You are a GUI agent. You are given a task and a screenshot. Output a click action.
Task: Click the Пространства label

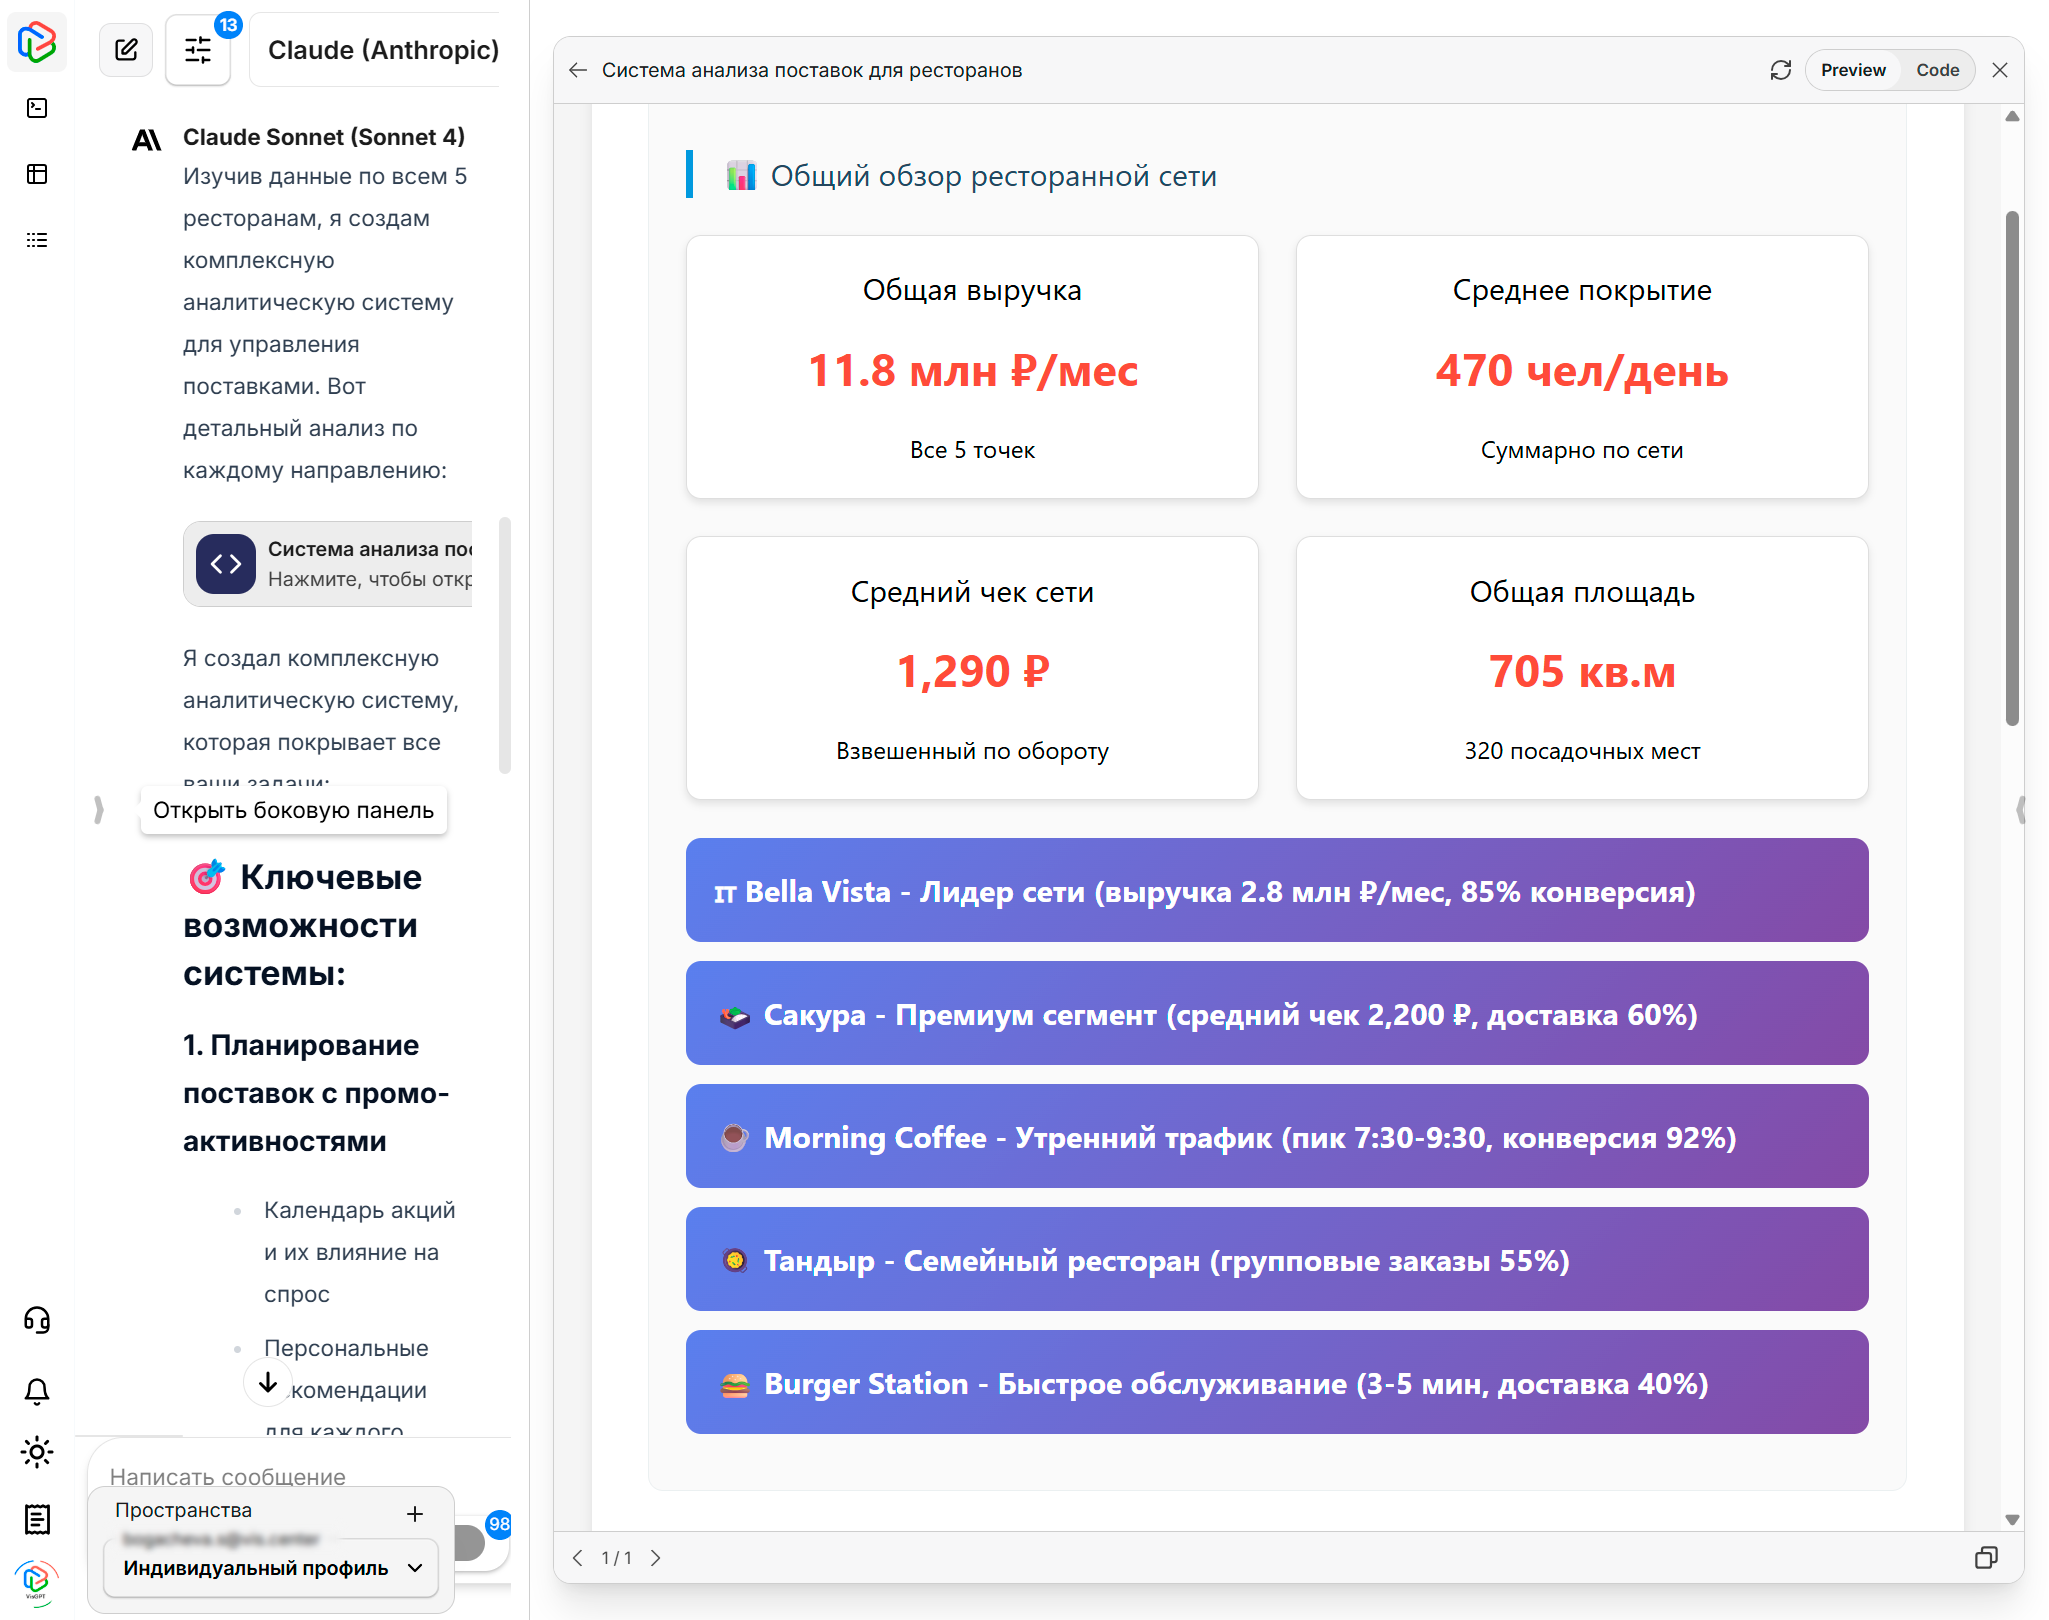(183, 1510)
